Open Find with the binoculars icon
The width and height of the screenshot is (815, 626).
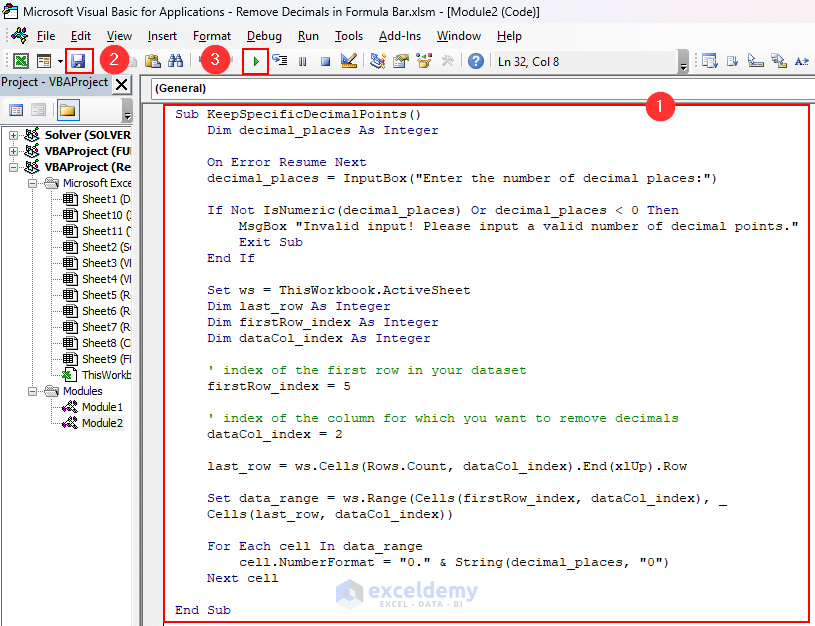click(x=175, y=61)
